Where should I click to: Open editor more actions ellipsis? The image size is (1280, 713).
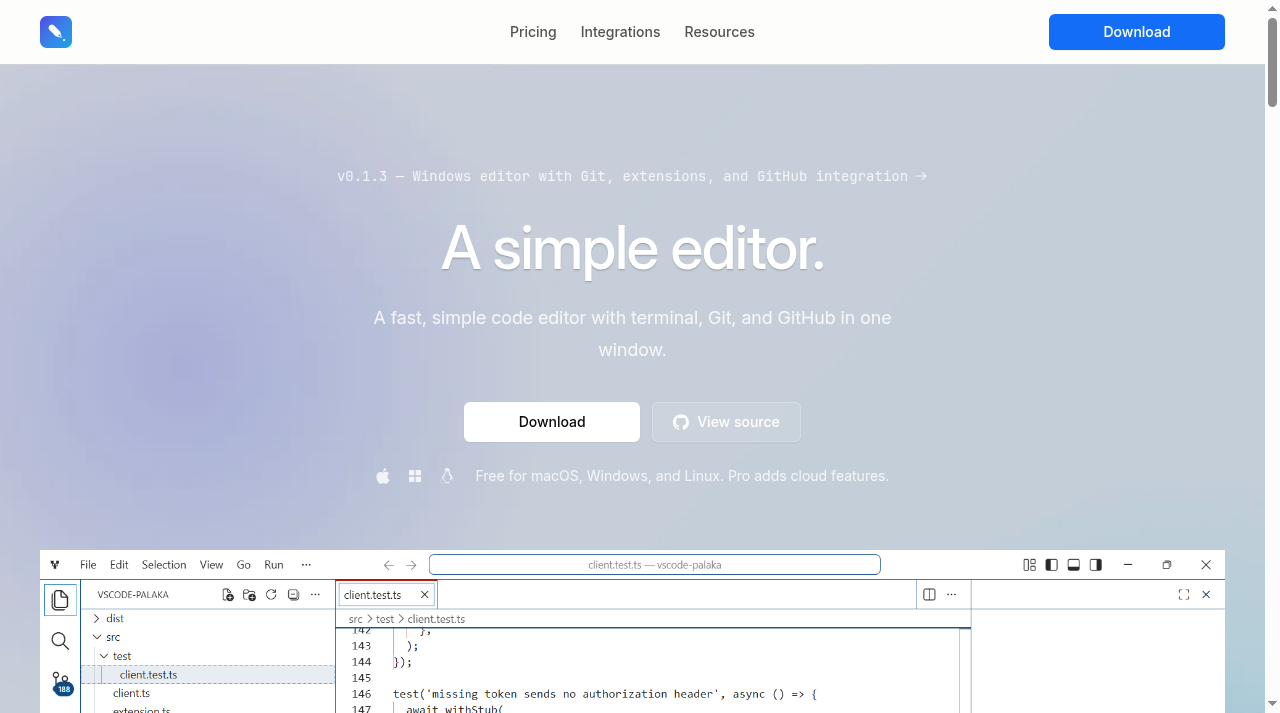coord(951,595)
